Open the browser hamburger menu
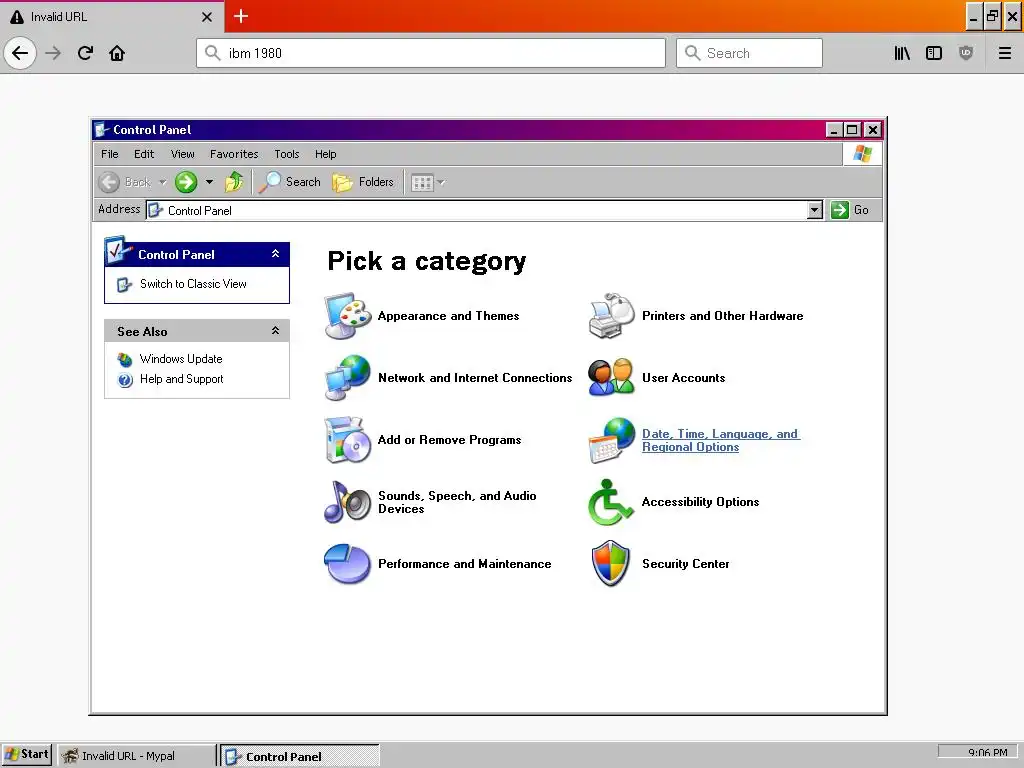Screen dimensions: 1024x768 point(1004,53)
